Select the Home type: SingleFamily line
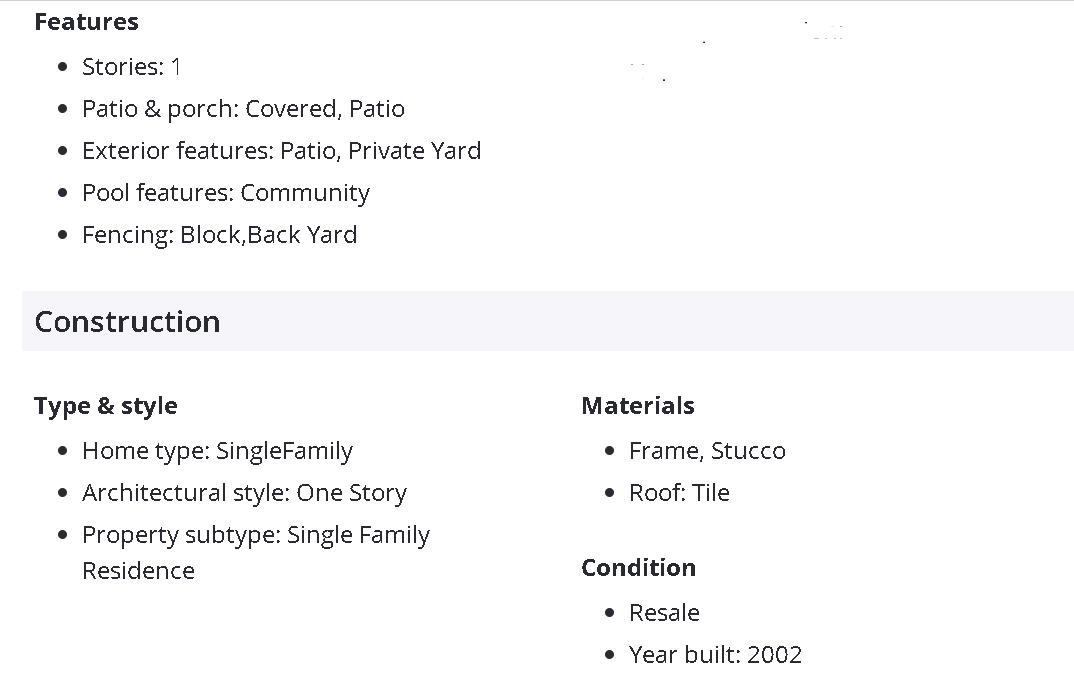 tap(217, 451)
